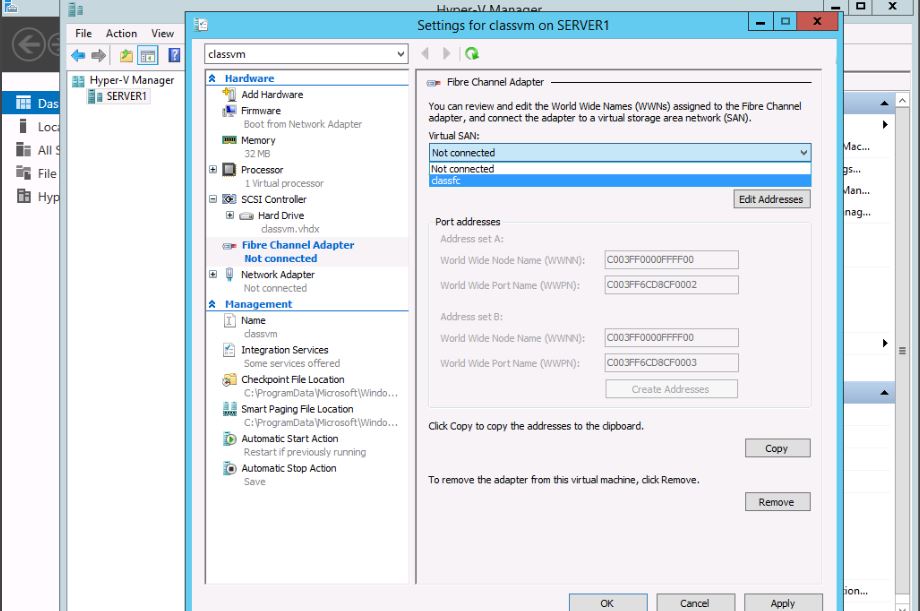
Task: Click the SCSI Controller icon
Action: click(x=229, y=200)
